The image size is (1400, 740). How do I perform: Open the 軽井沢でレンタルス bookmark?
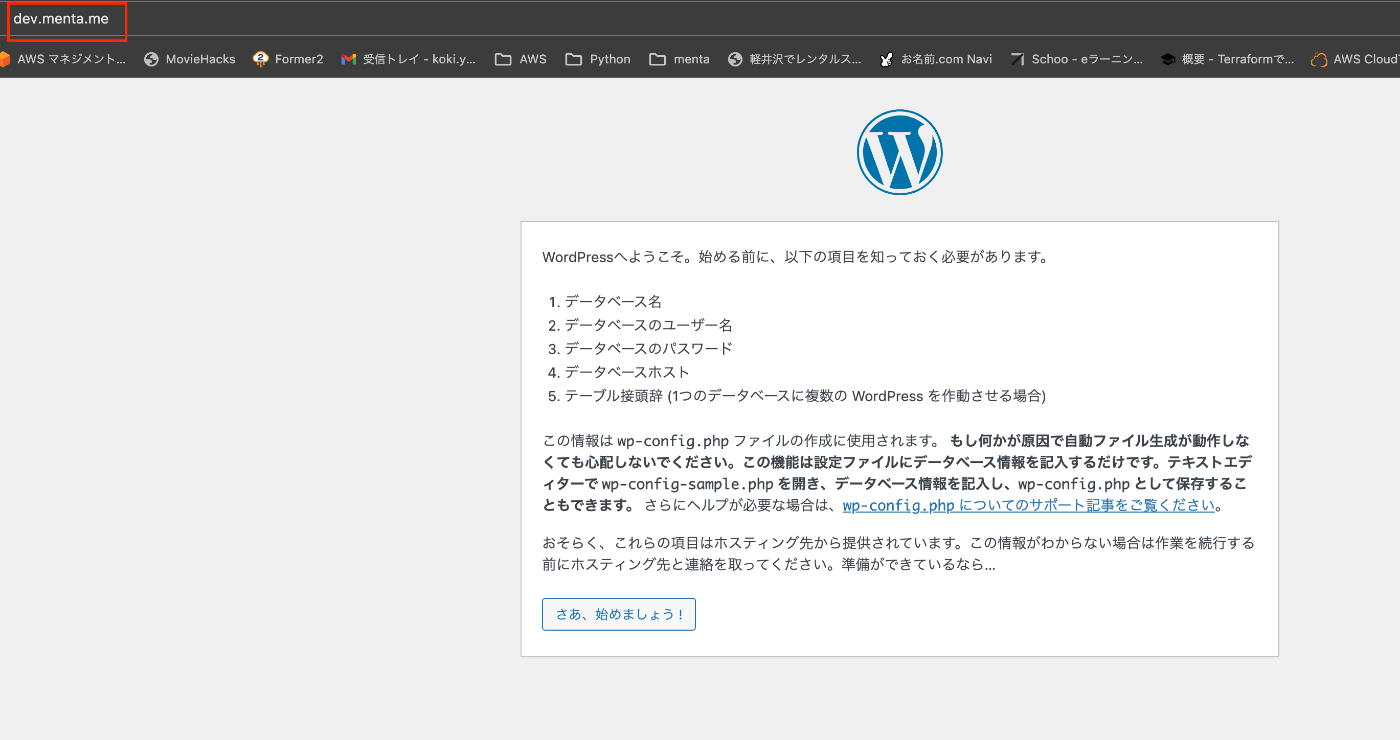(x=795, y=59)
